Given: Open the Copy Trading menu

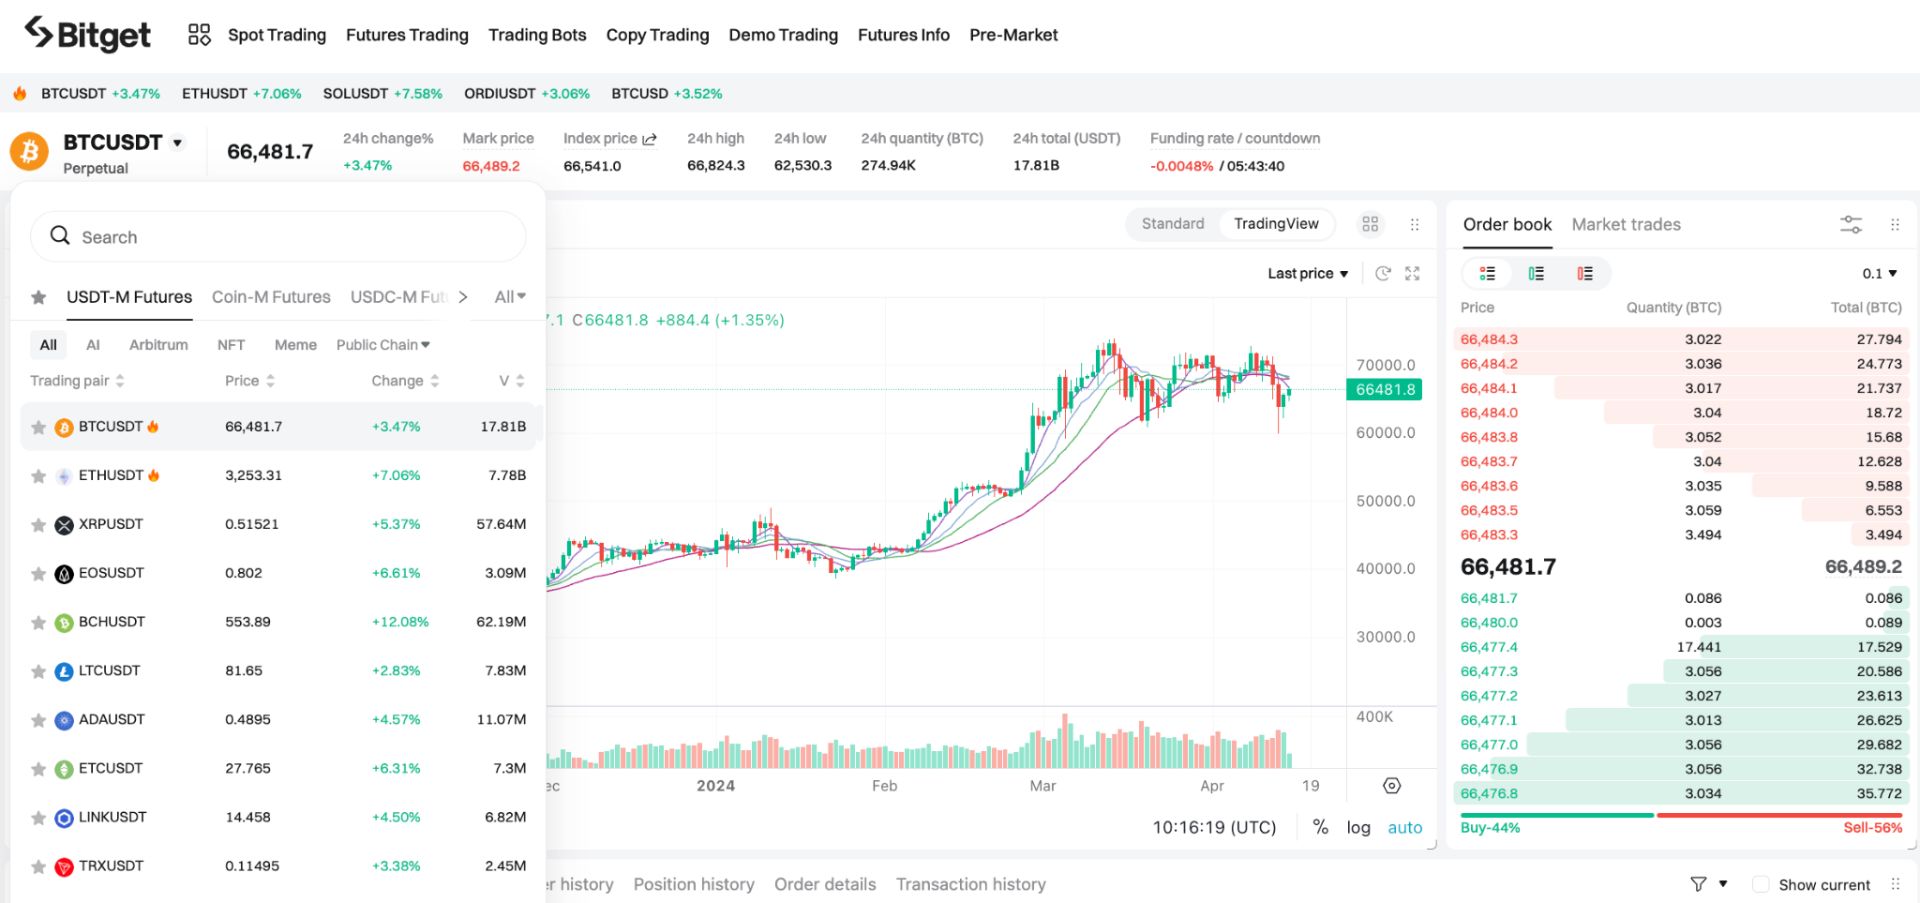Looking at the screenshot, I should (657, 34).
